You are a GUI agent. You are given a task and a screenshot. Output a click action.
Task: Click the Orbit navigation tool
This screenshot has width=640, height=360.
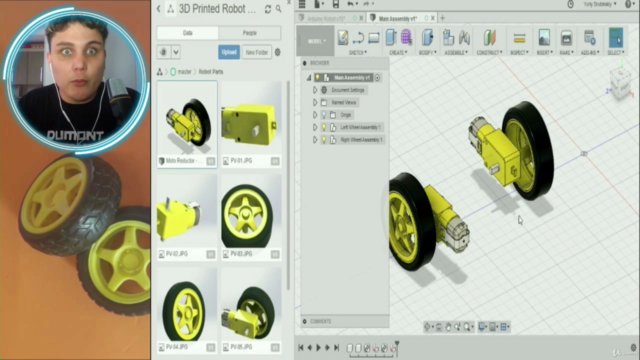(x=427, y=327)
